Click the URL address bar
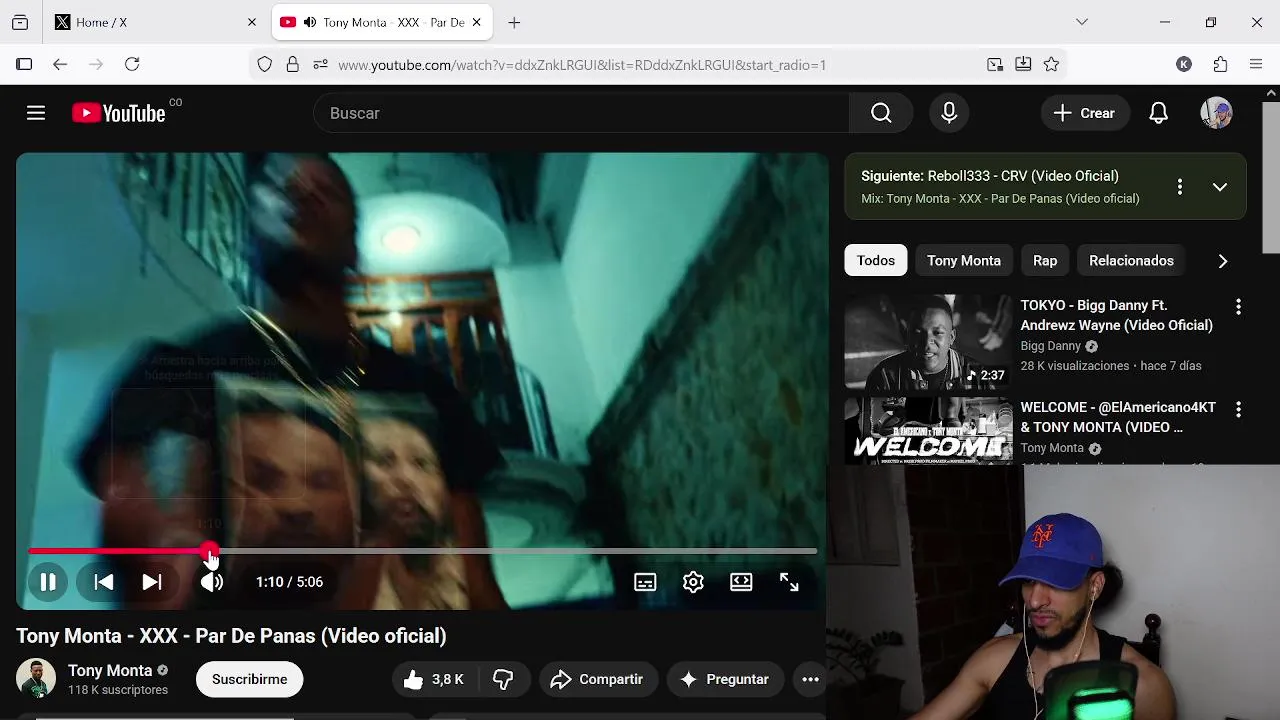The image size is (1280, 720). coord(582,65)
